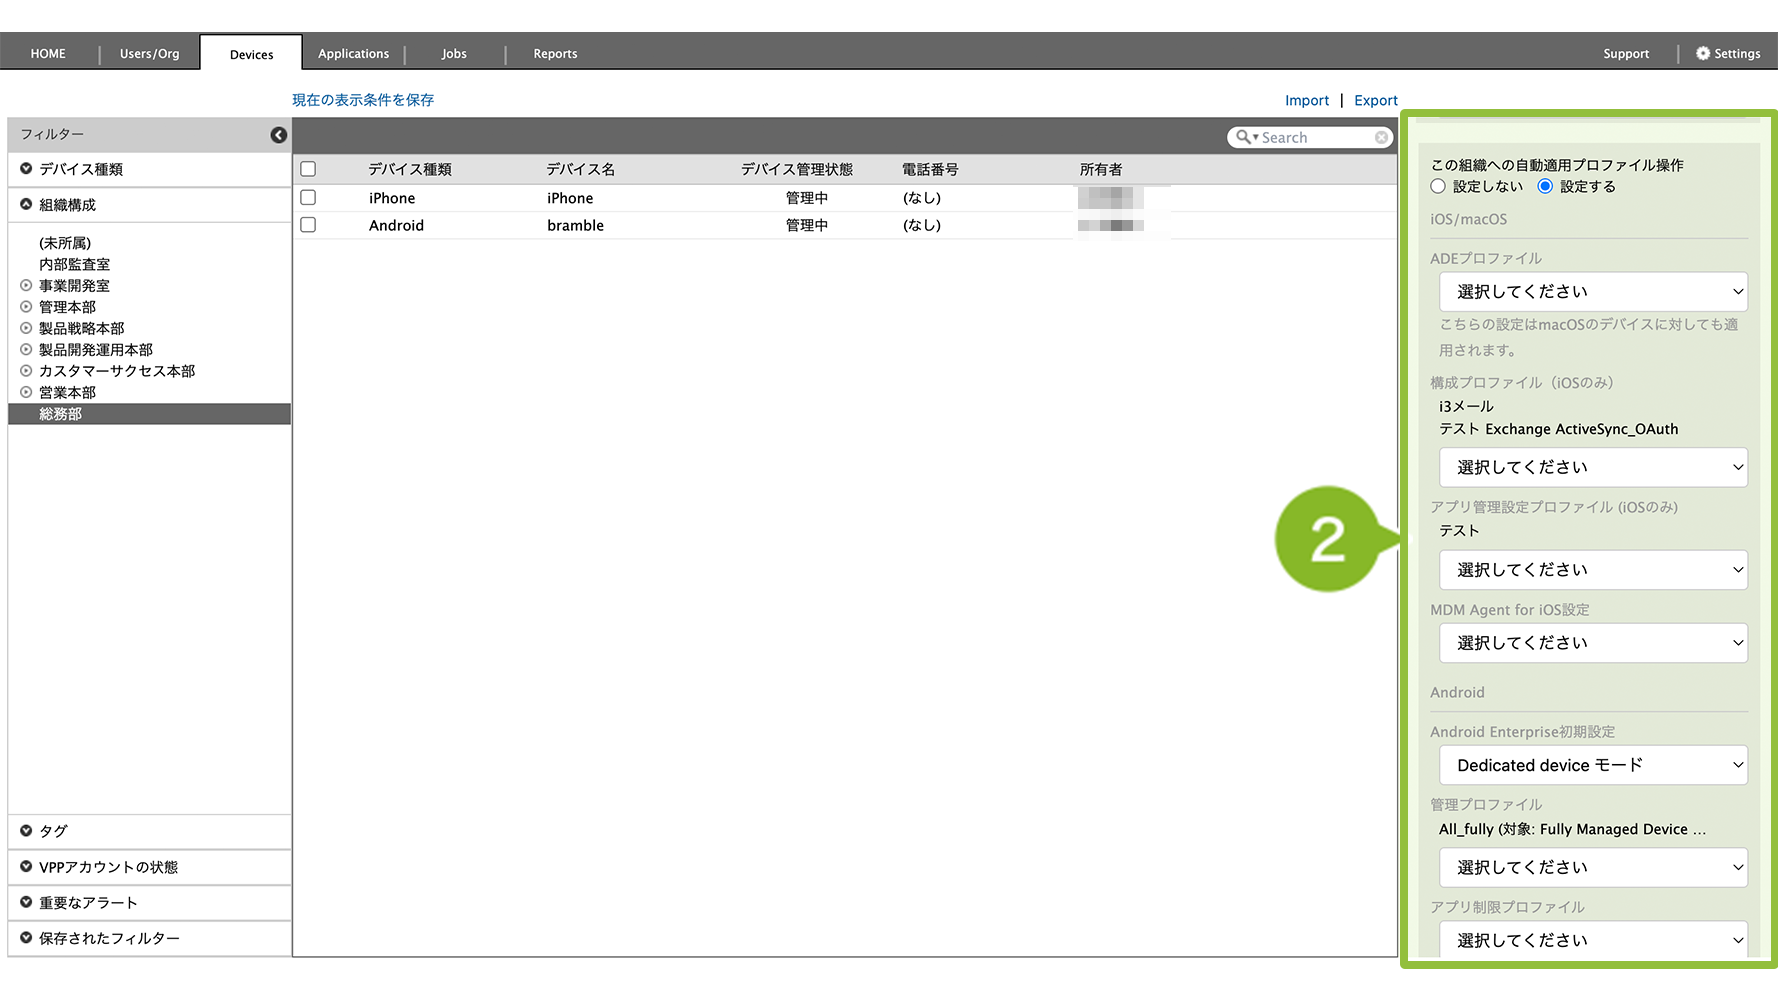
Task: Click the Export link
Action: (1375, 101)
